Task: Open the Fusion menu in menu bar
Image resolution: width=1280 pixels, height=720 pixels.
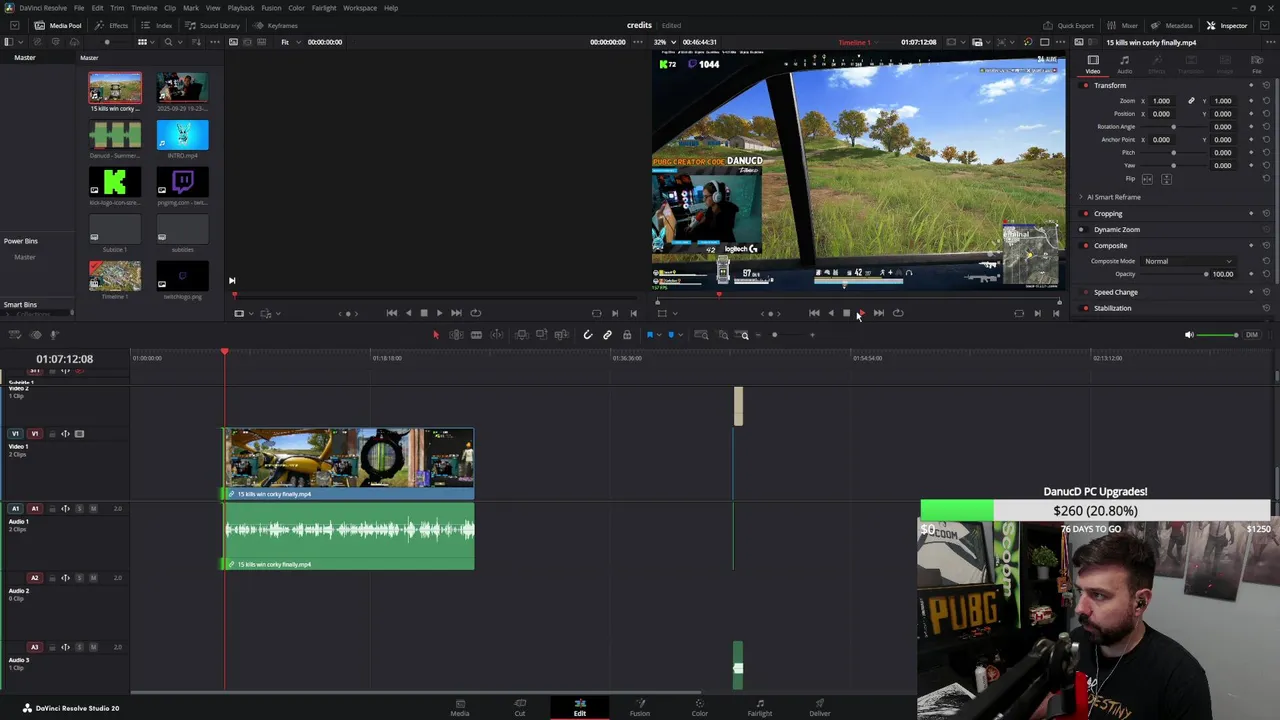Action: pyautogui.click(x=271, y=8)
